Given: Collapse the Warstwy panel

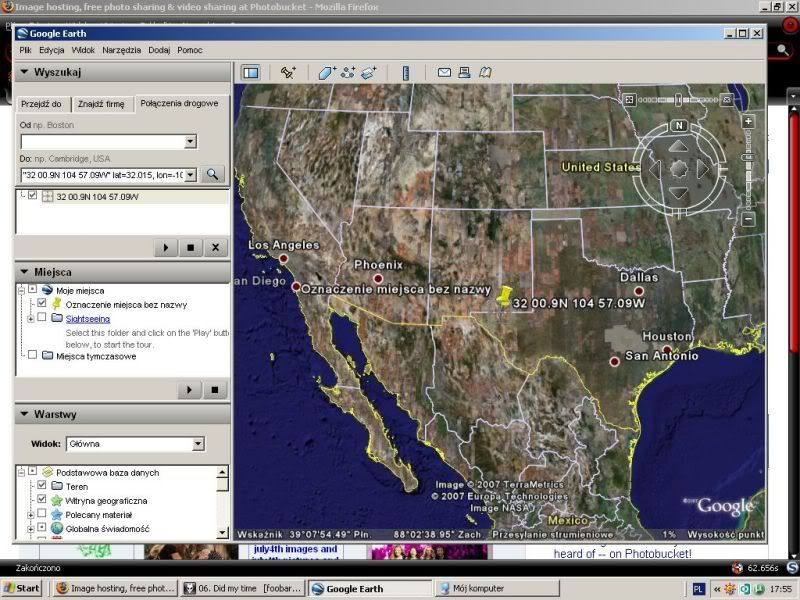Looking at the screenshot, I should point(24,414).
